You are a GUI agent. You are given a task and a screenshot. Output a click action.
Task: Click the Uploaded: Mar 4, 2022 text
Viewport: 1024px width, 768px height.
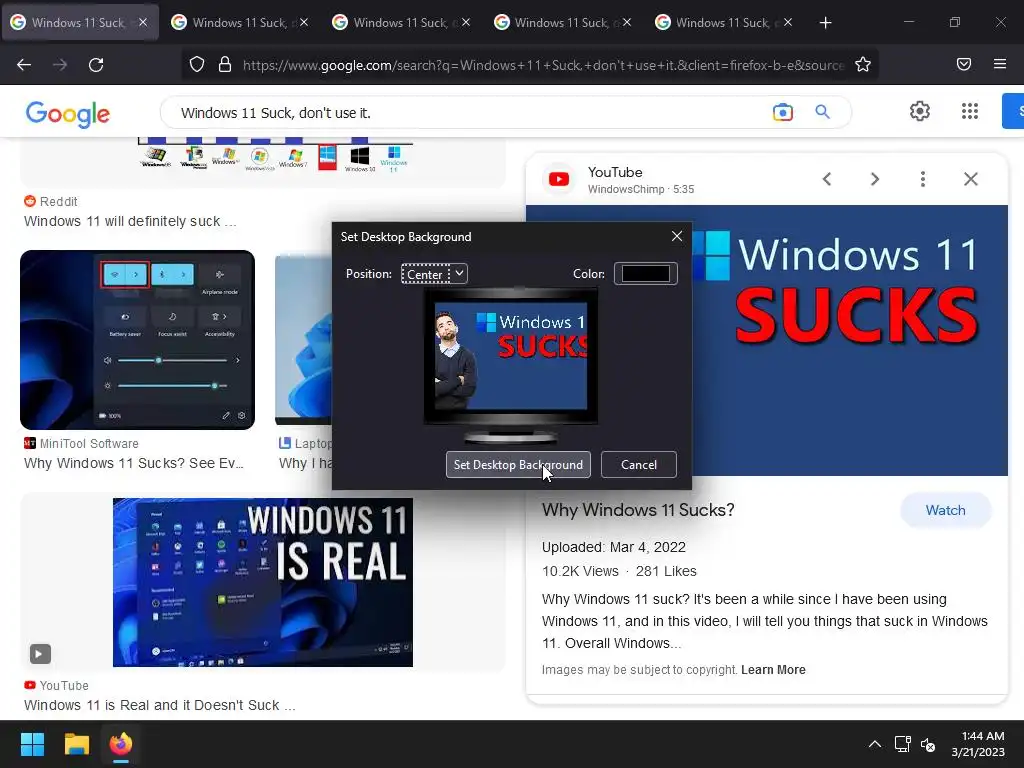pyautogui.click(x=613, y=547)
